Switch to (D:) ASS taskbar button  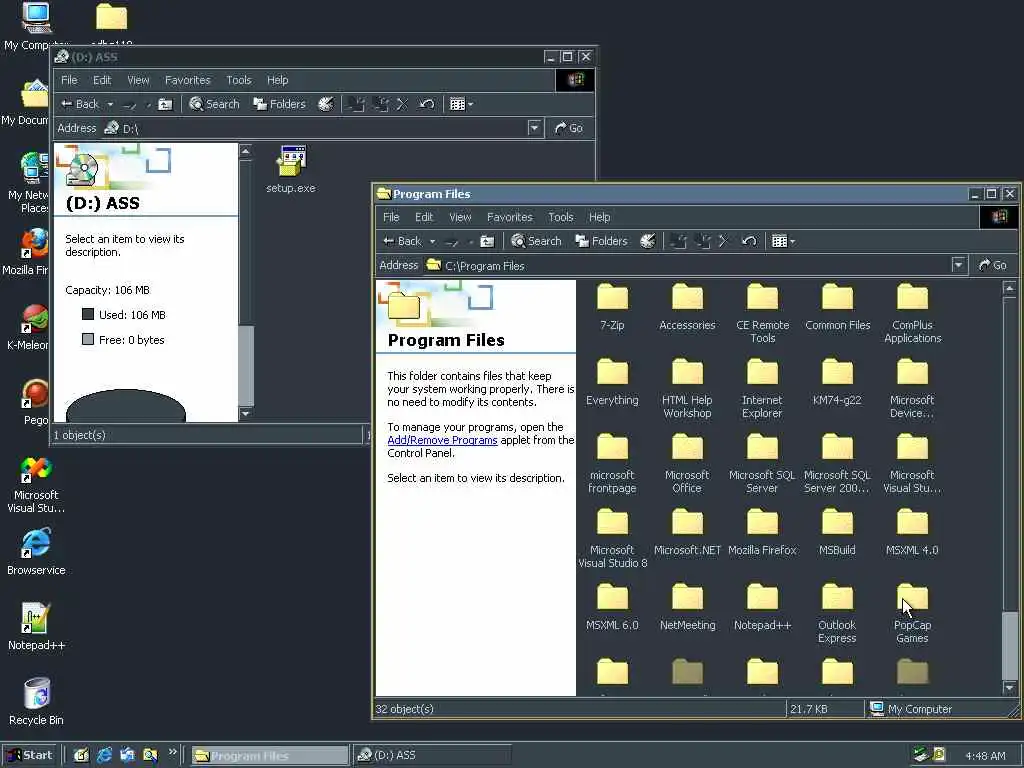click(x=431, y=755)
